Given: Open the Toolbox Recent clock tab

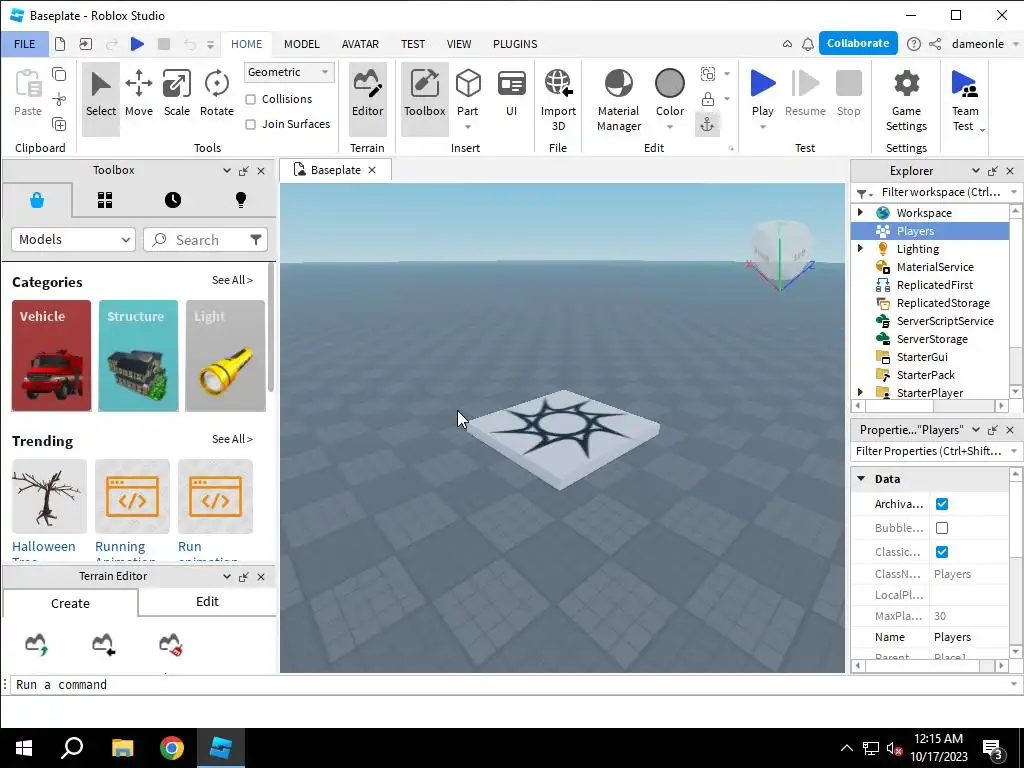Looking at the screenshot, I should pos(172,200).
